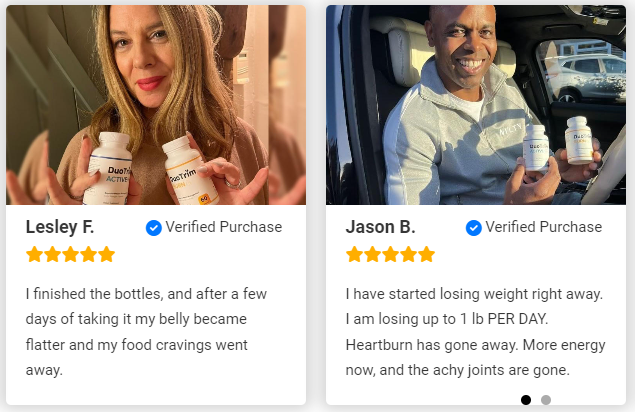Image resolution: width=635 pixels, height=412 pixels.
Task: Click the blue verified checkmark beside Jason B.
Action: coord(473,228)
